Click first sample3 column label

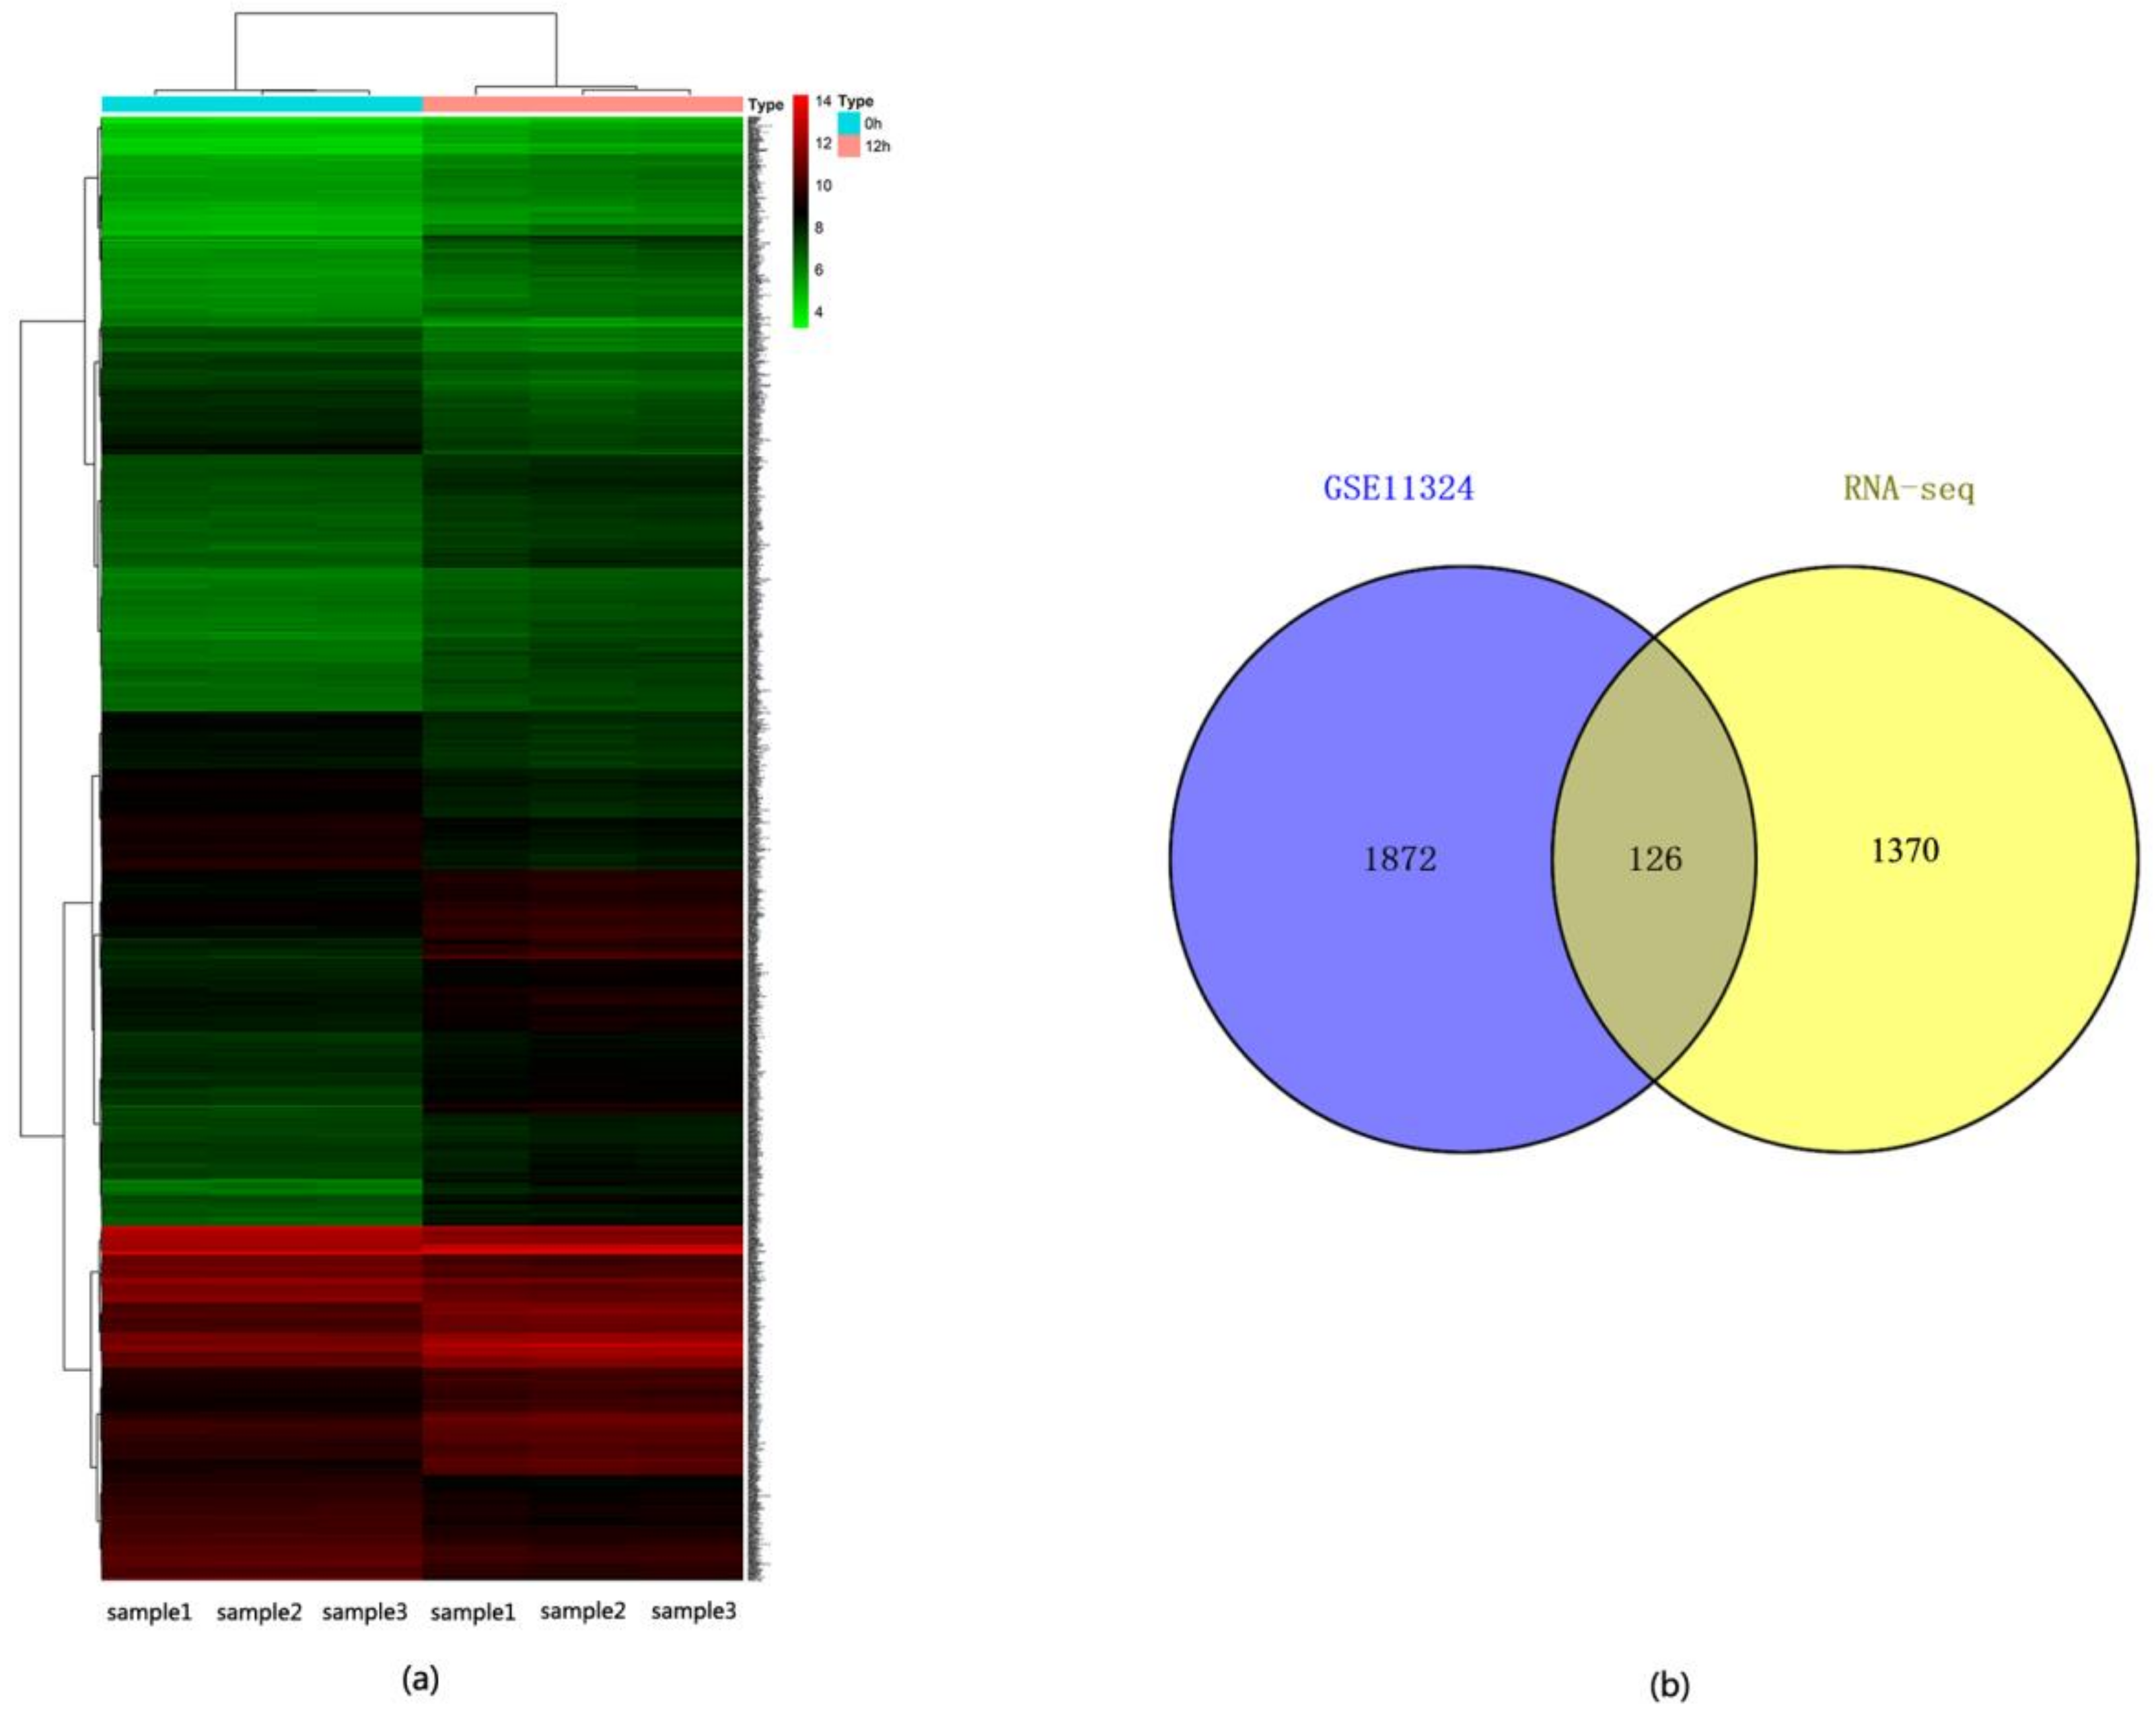point(365,1612)
